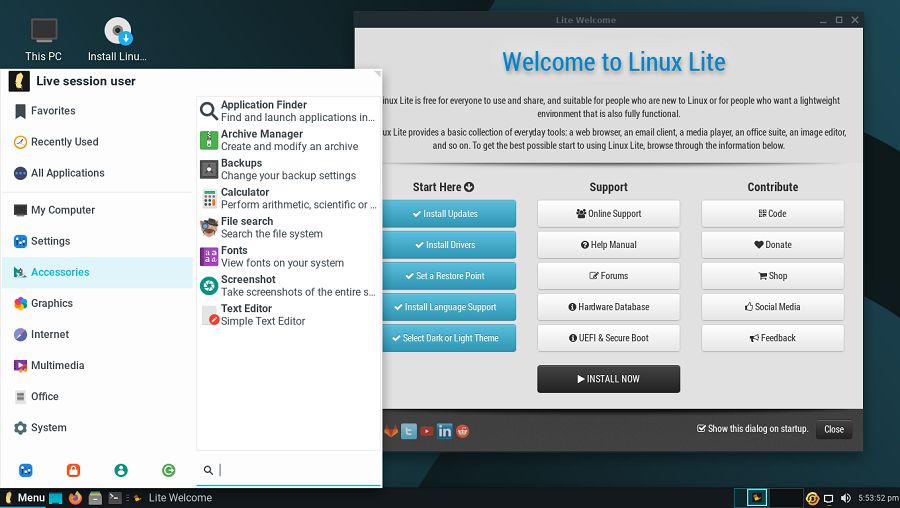Open the Backups app
Image resolution: width=900 pixels, height=508 pixels.
[x=288, y=169]
